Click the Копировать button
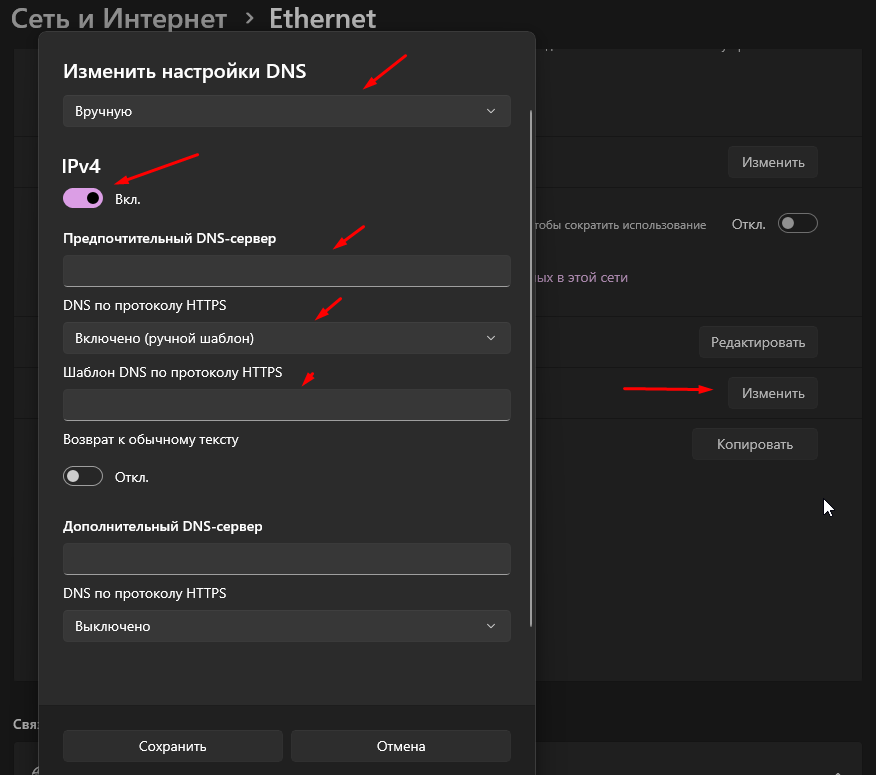 [754, 444]
